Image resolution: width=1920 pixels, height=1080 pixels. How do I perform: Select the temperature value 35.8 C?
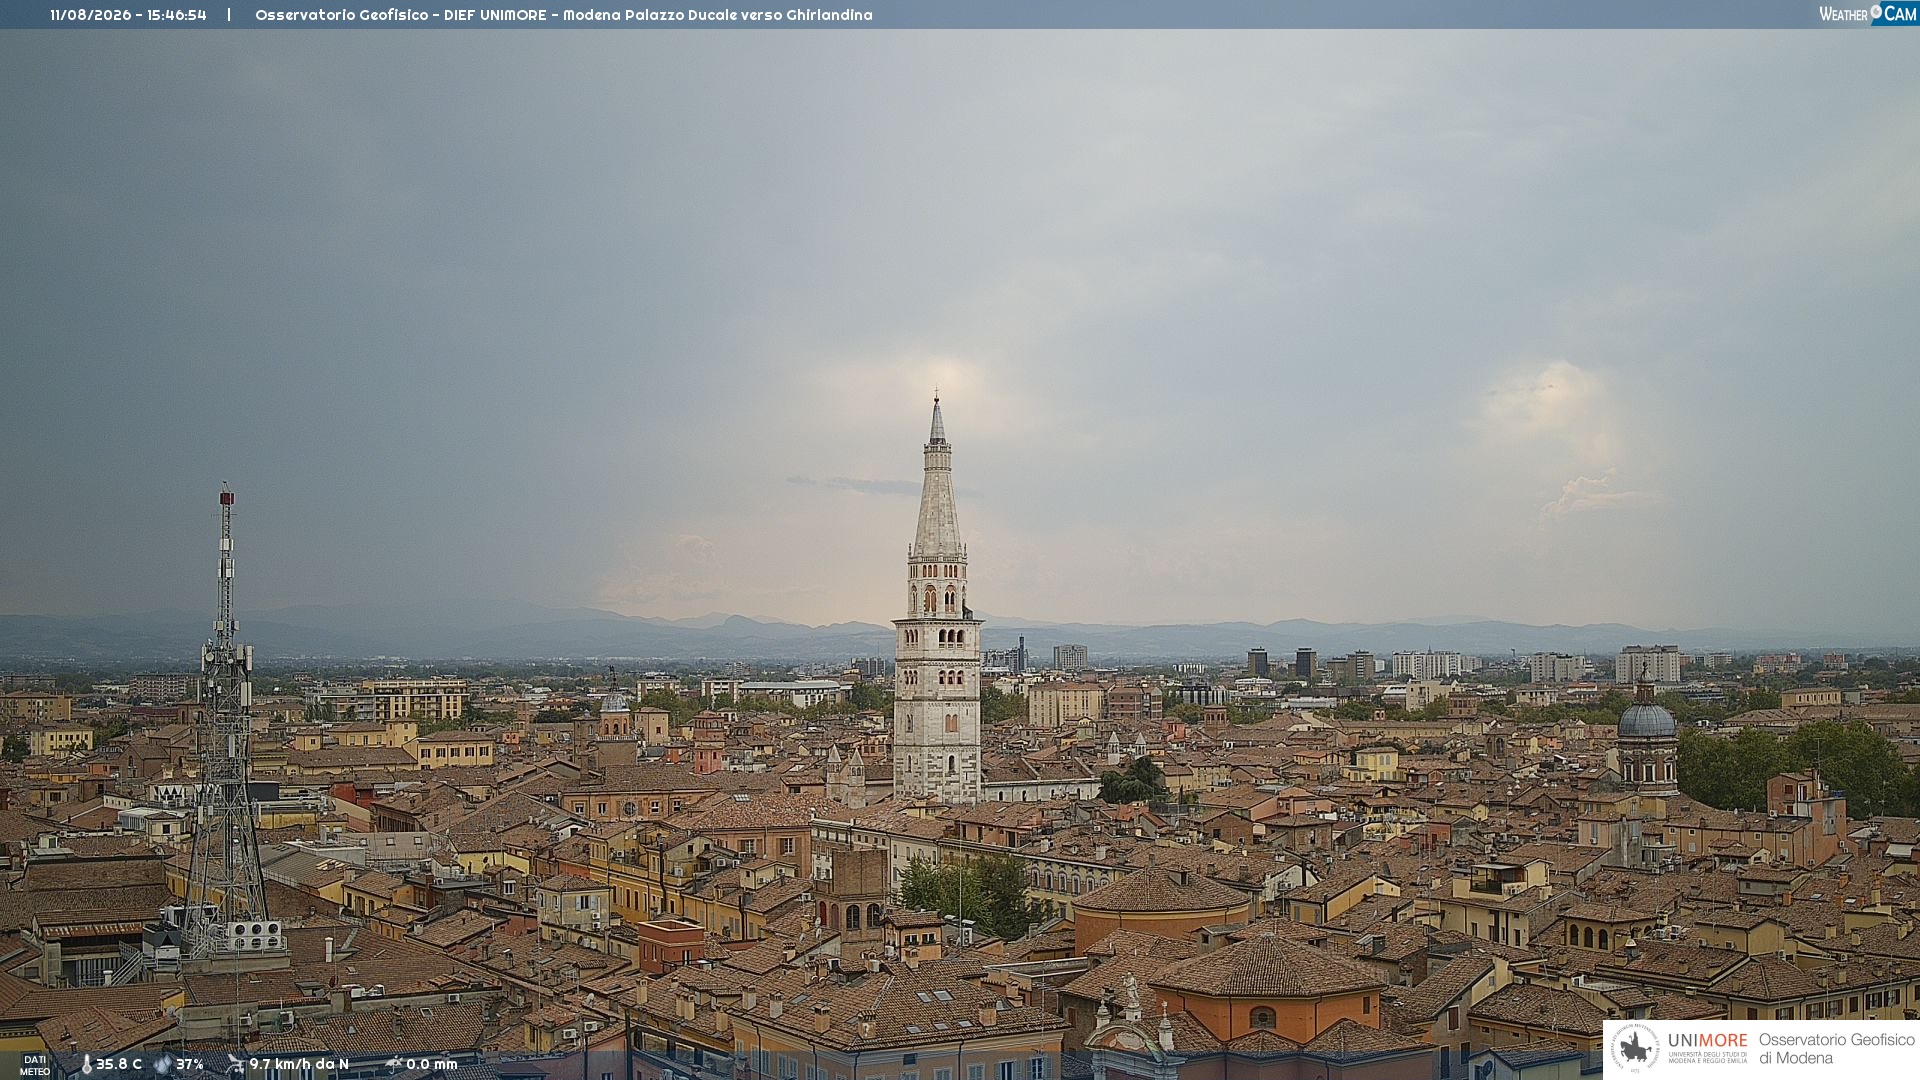click(x=119, y=1064)
